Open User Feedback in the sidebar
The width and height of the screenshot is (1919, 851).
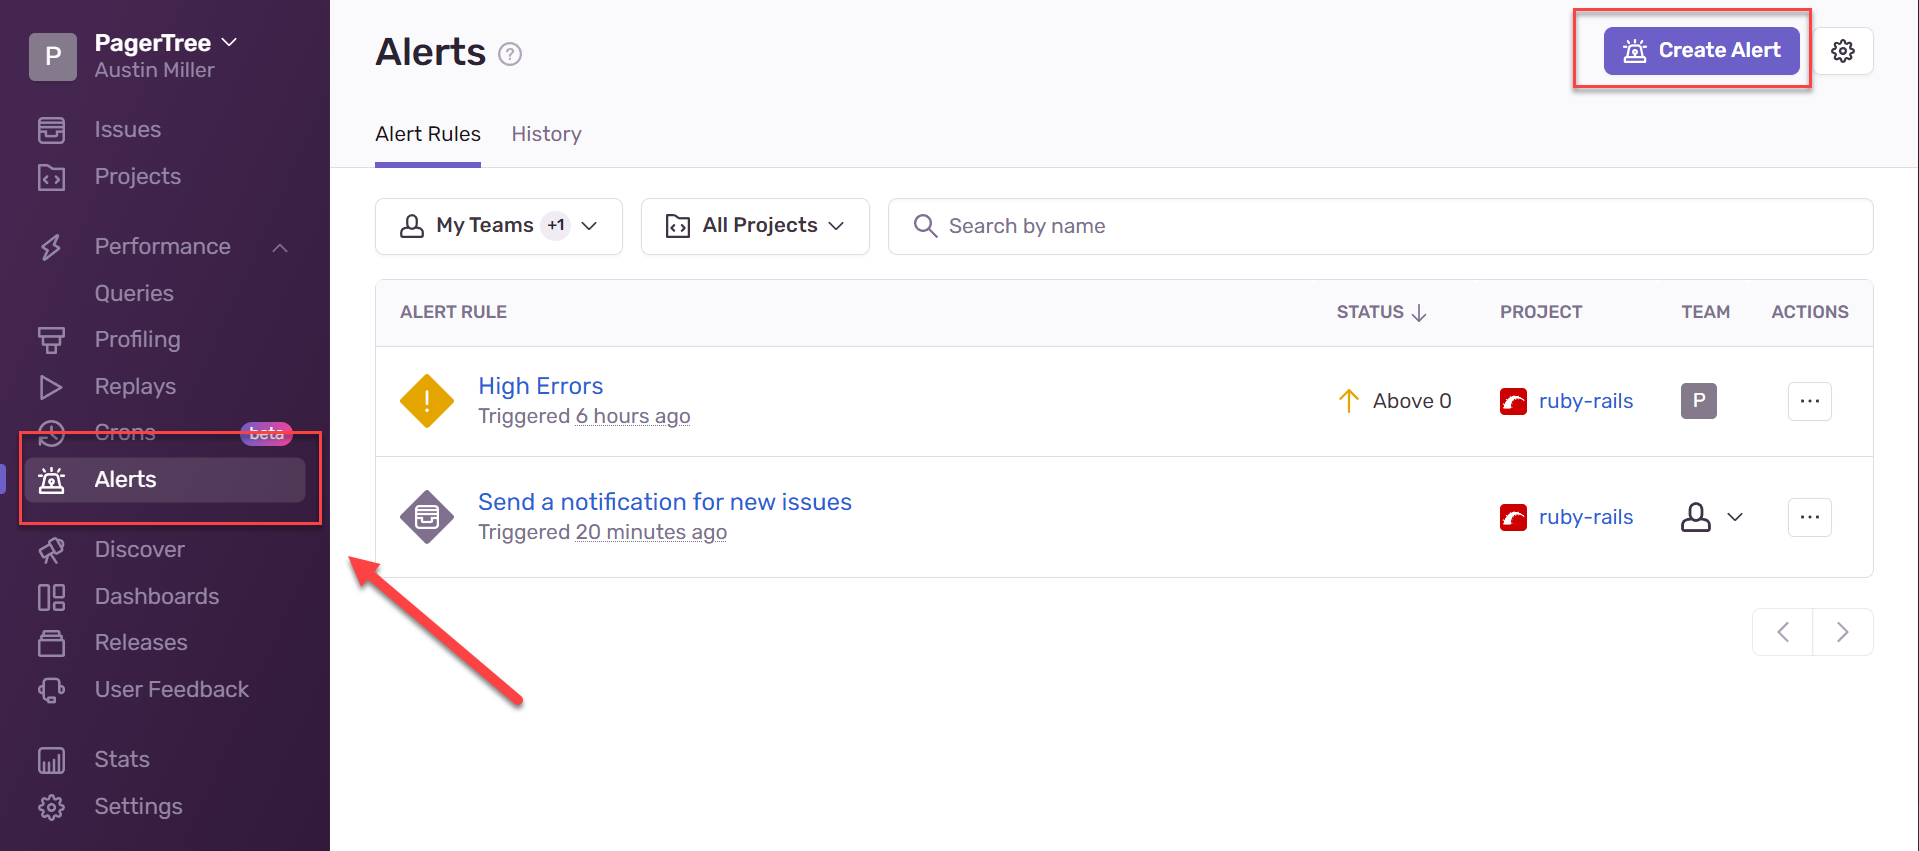pyautogui.click(x=171, y=690)
